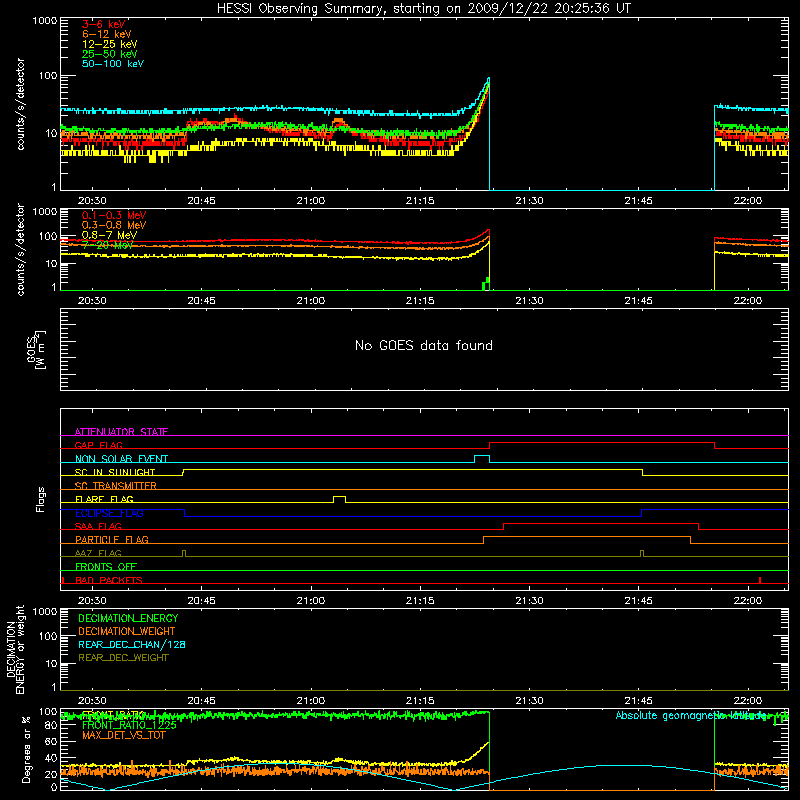Click the 0.8-7 MeV legend label
The height and width of the screenshot is (800, 800).
[x=109, y=235]
